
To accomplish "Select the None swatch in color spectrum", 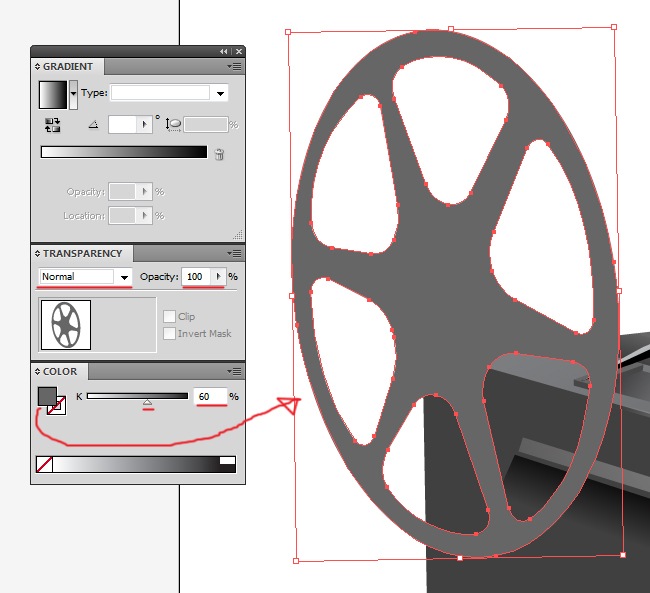I will (x=44, y=464).
